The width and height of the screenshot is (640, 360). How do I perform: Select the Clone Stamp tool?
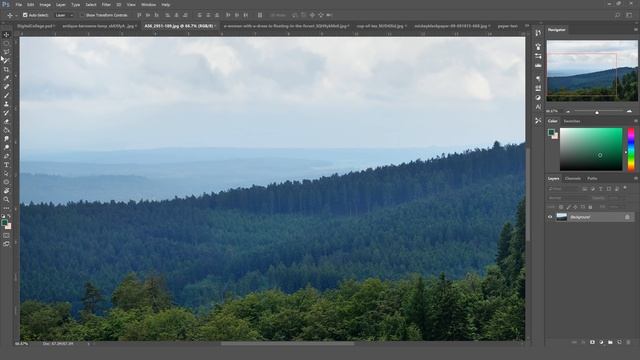6,104
